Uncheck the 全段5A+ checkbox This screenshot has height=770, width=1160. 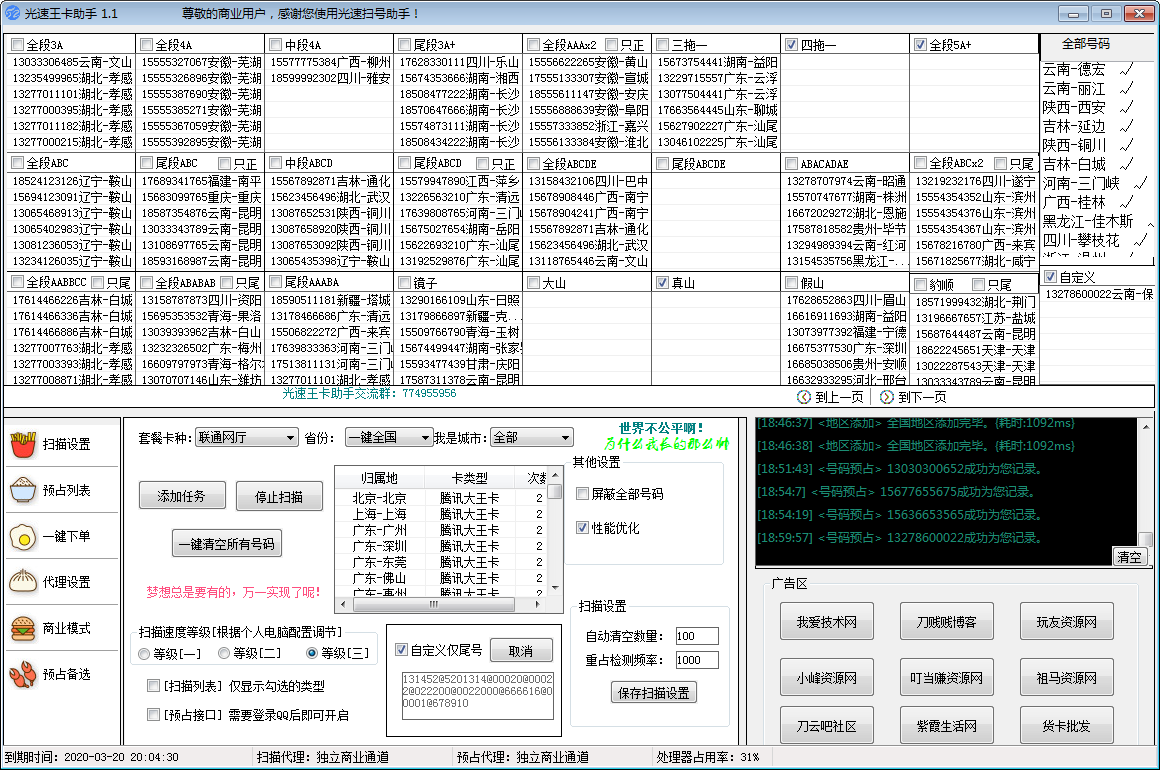point(920,45)
